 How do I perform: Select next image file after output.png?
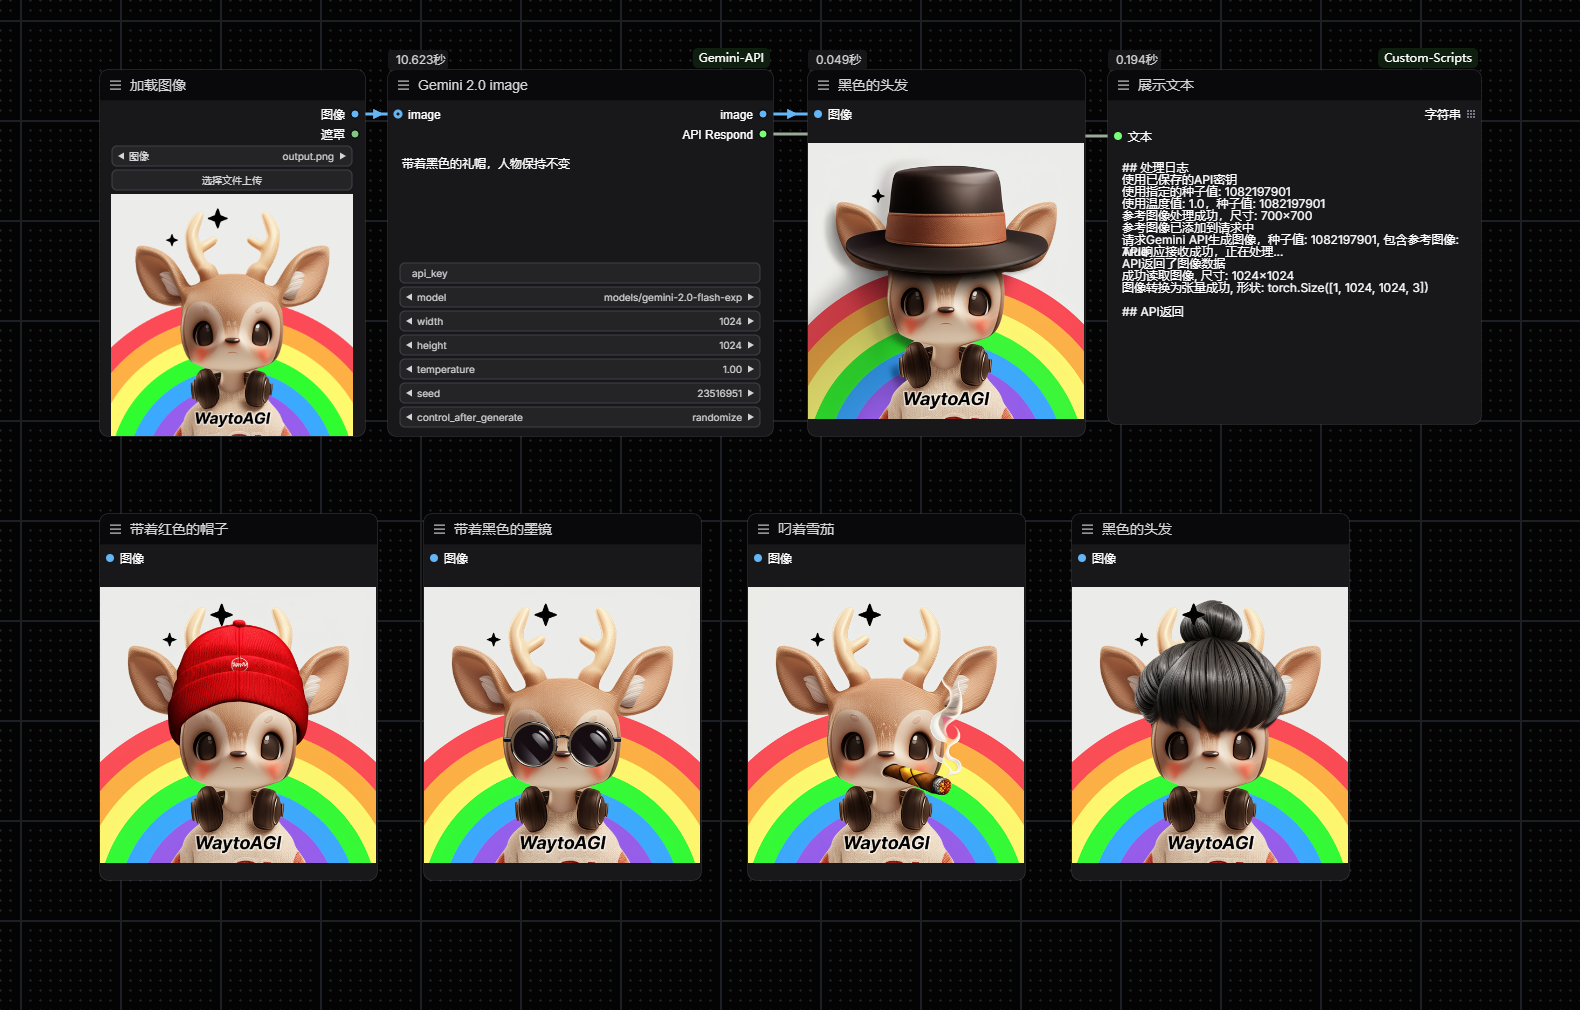(343, 156)
